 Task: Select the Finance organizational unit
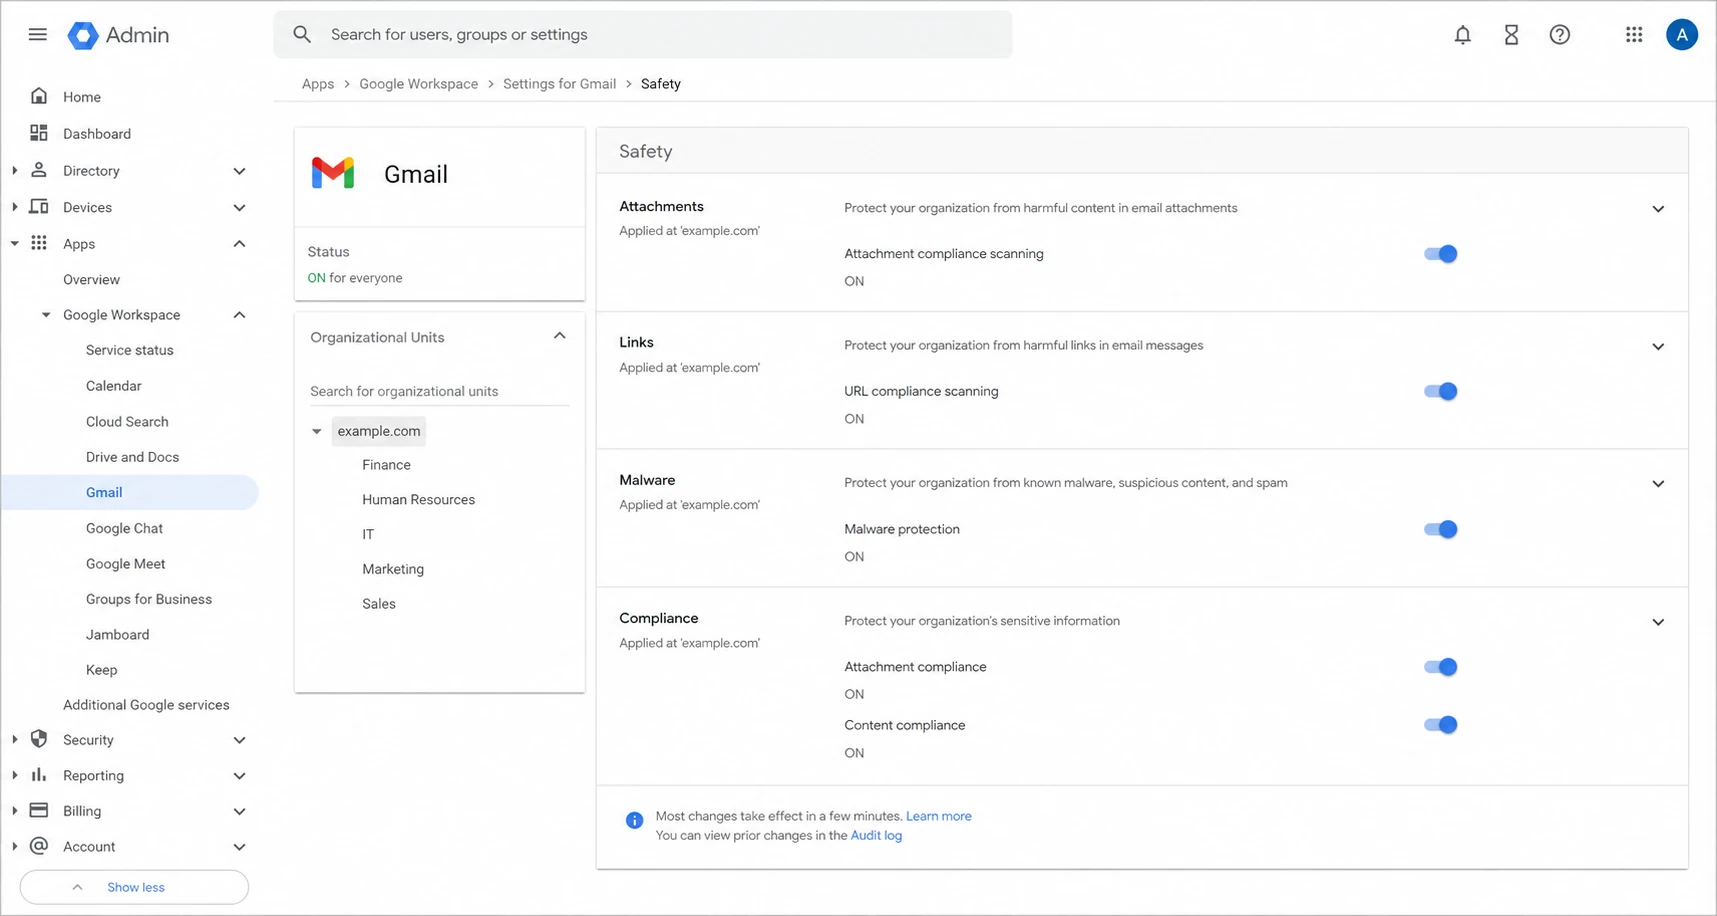(x=386, y=465)
